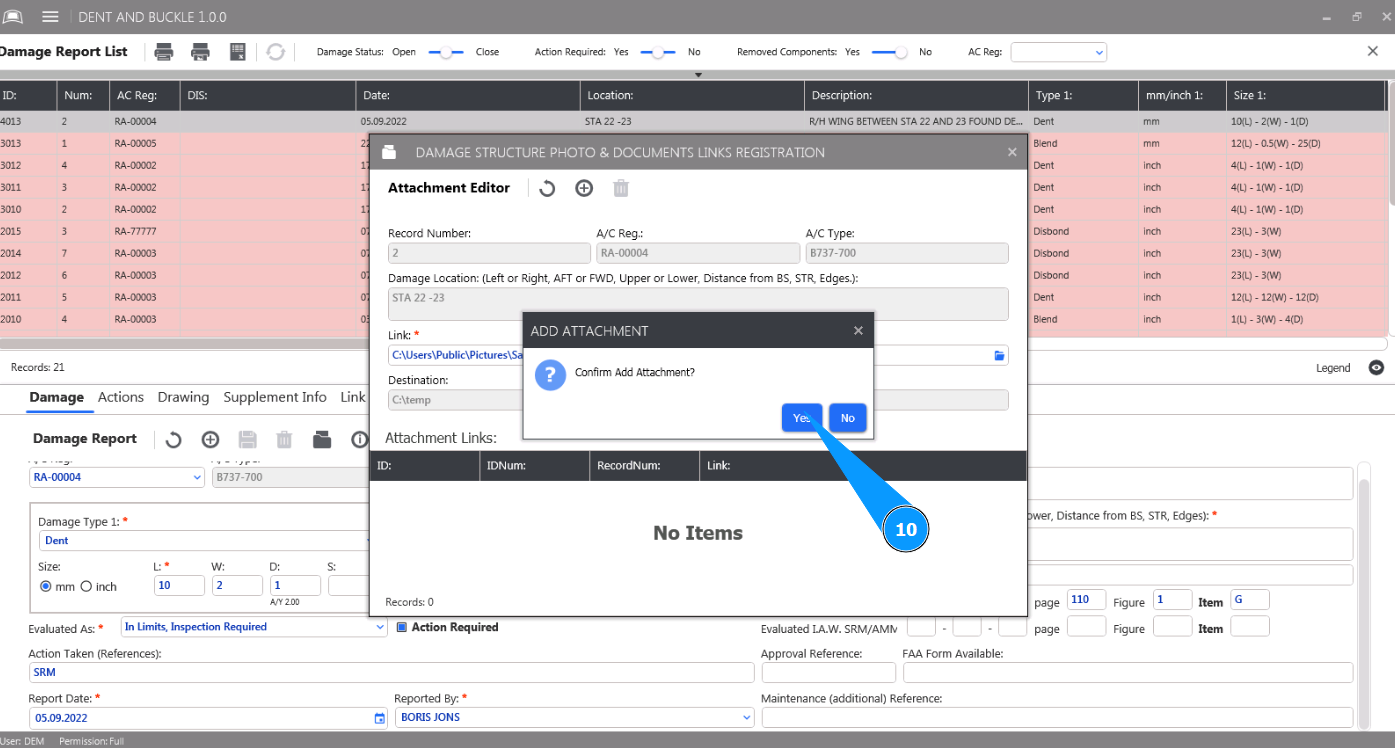
Task: Toggle the Action Required checkbox
Action: click(402, 627)
